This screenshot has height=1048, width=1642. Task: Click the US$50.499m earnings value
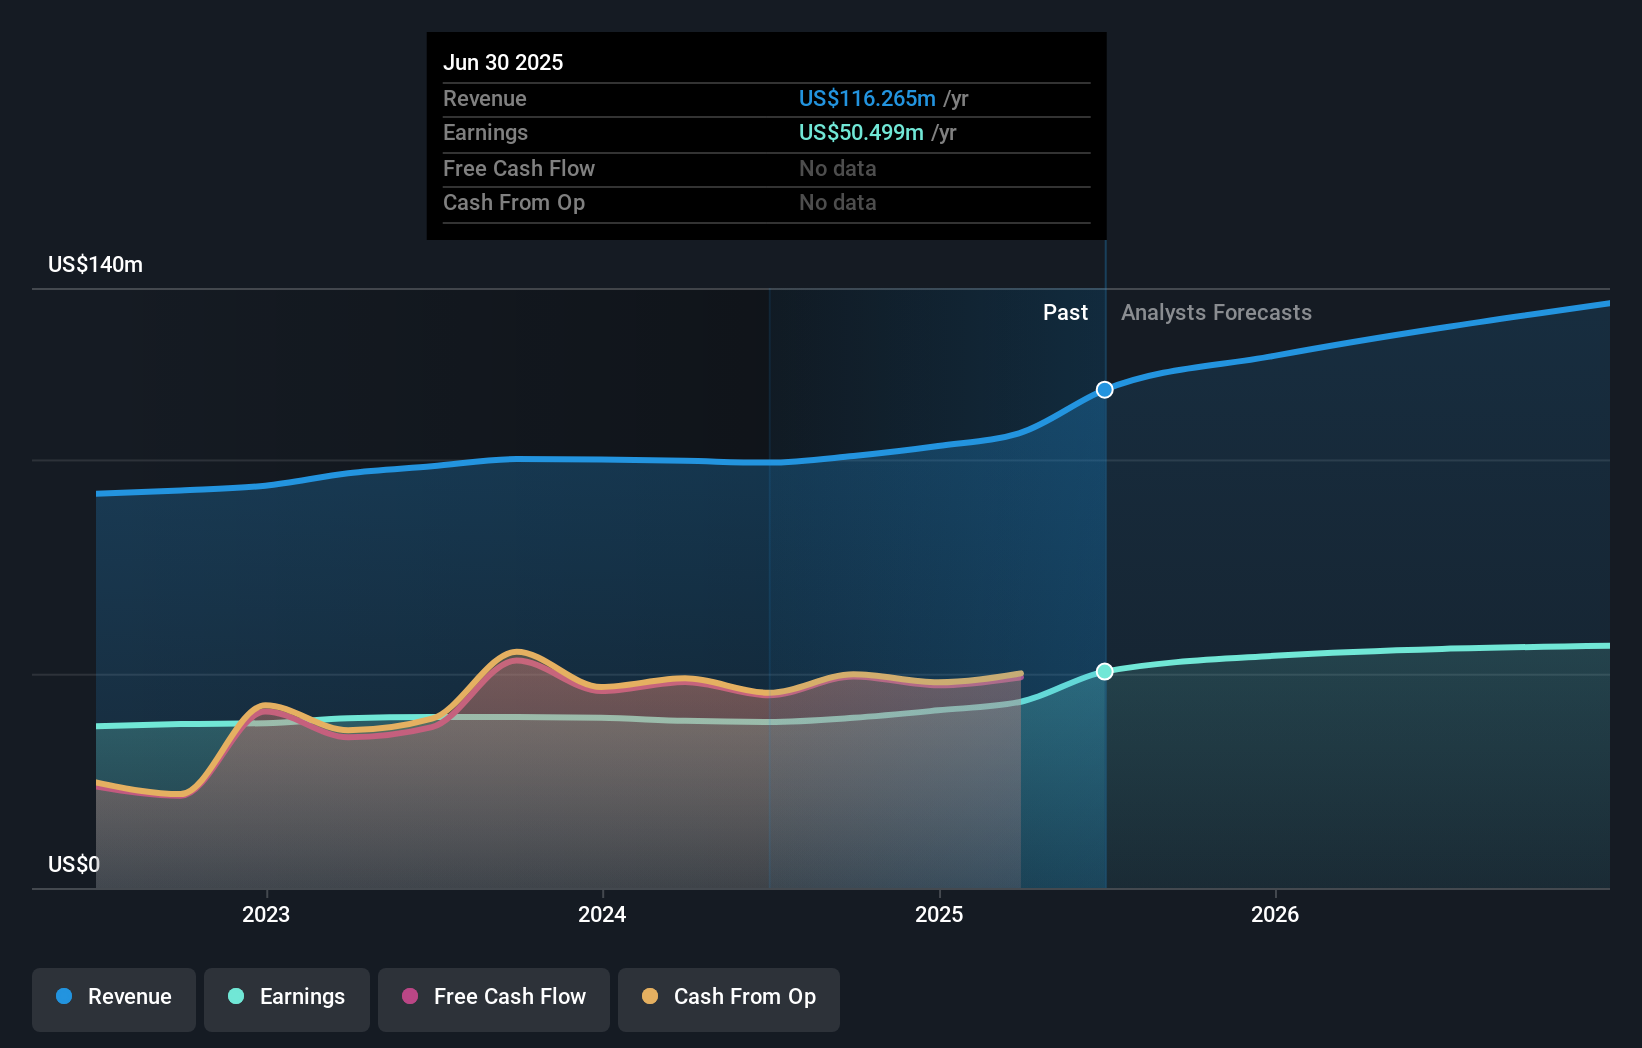pyautogui.click(x=861, y=132)
